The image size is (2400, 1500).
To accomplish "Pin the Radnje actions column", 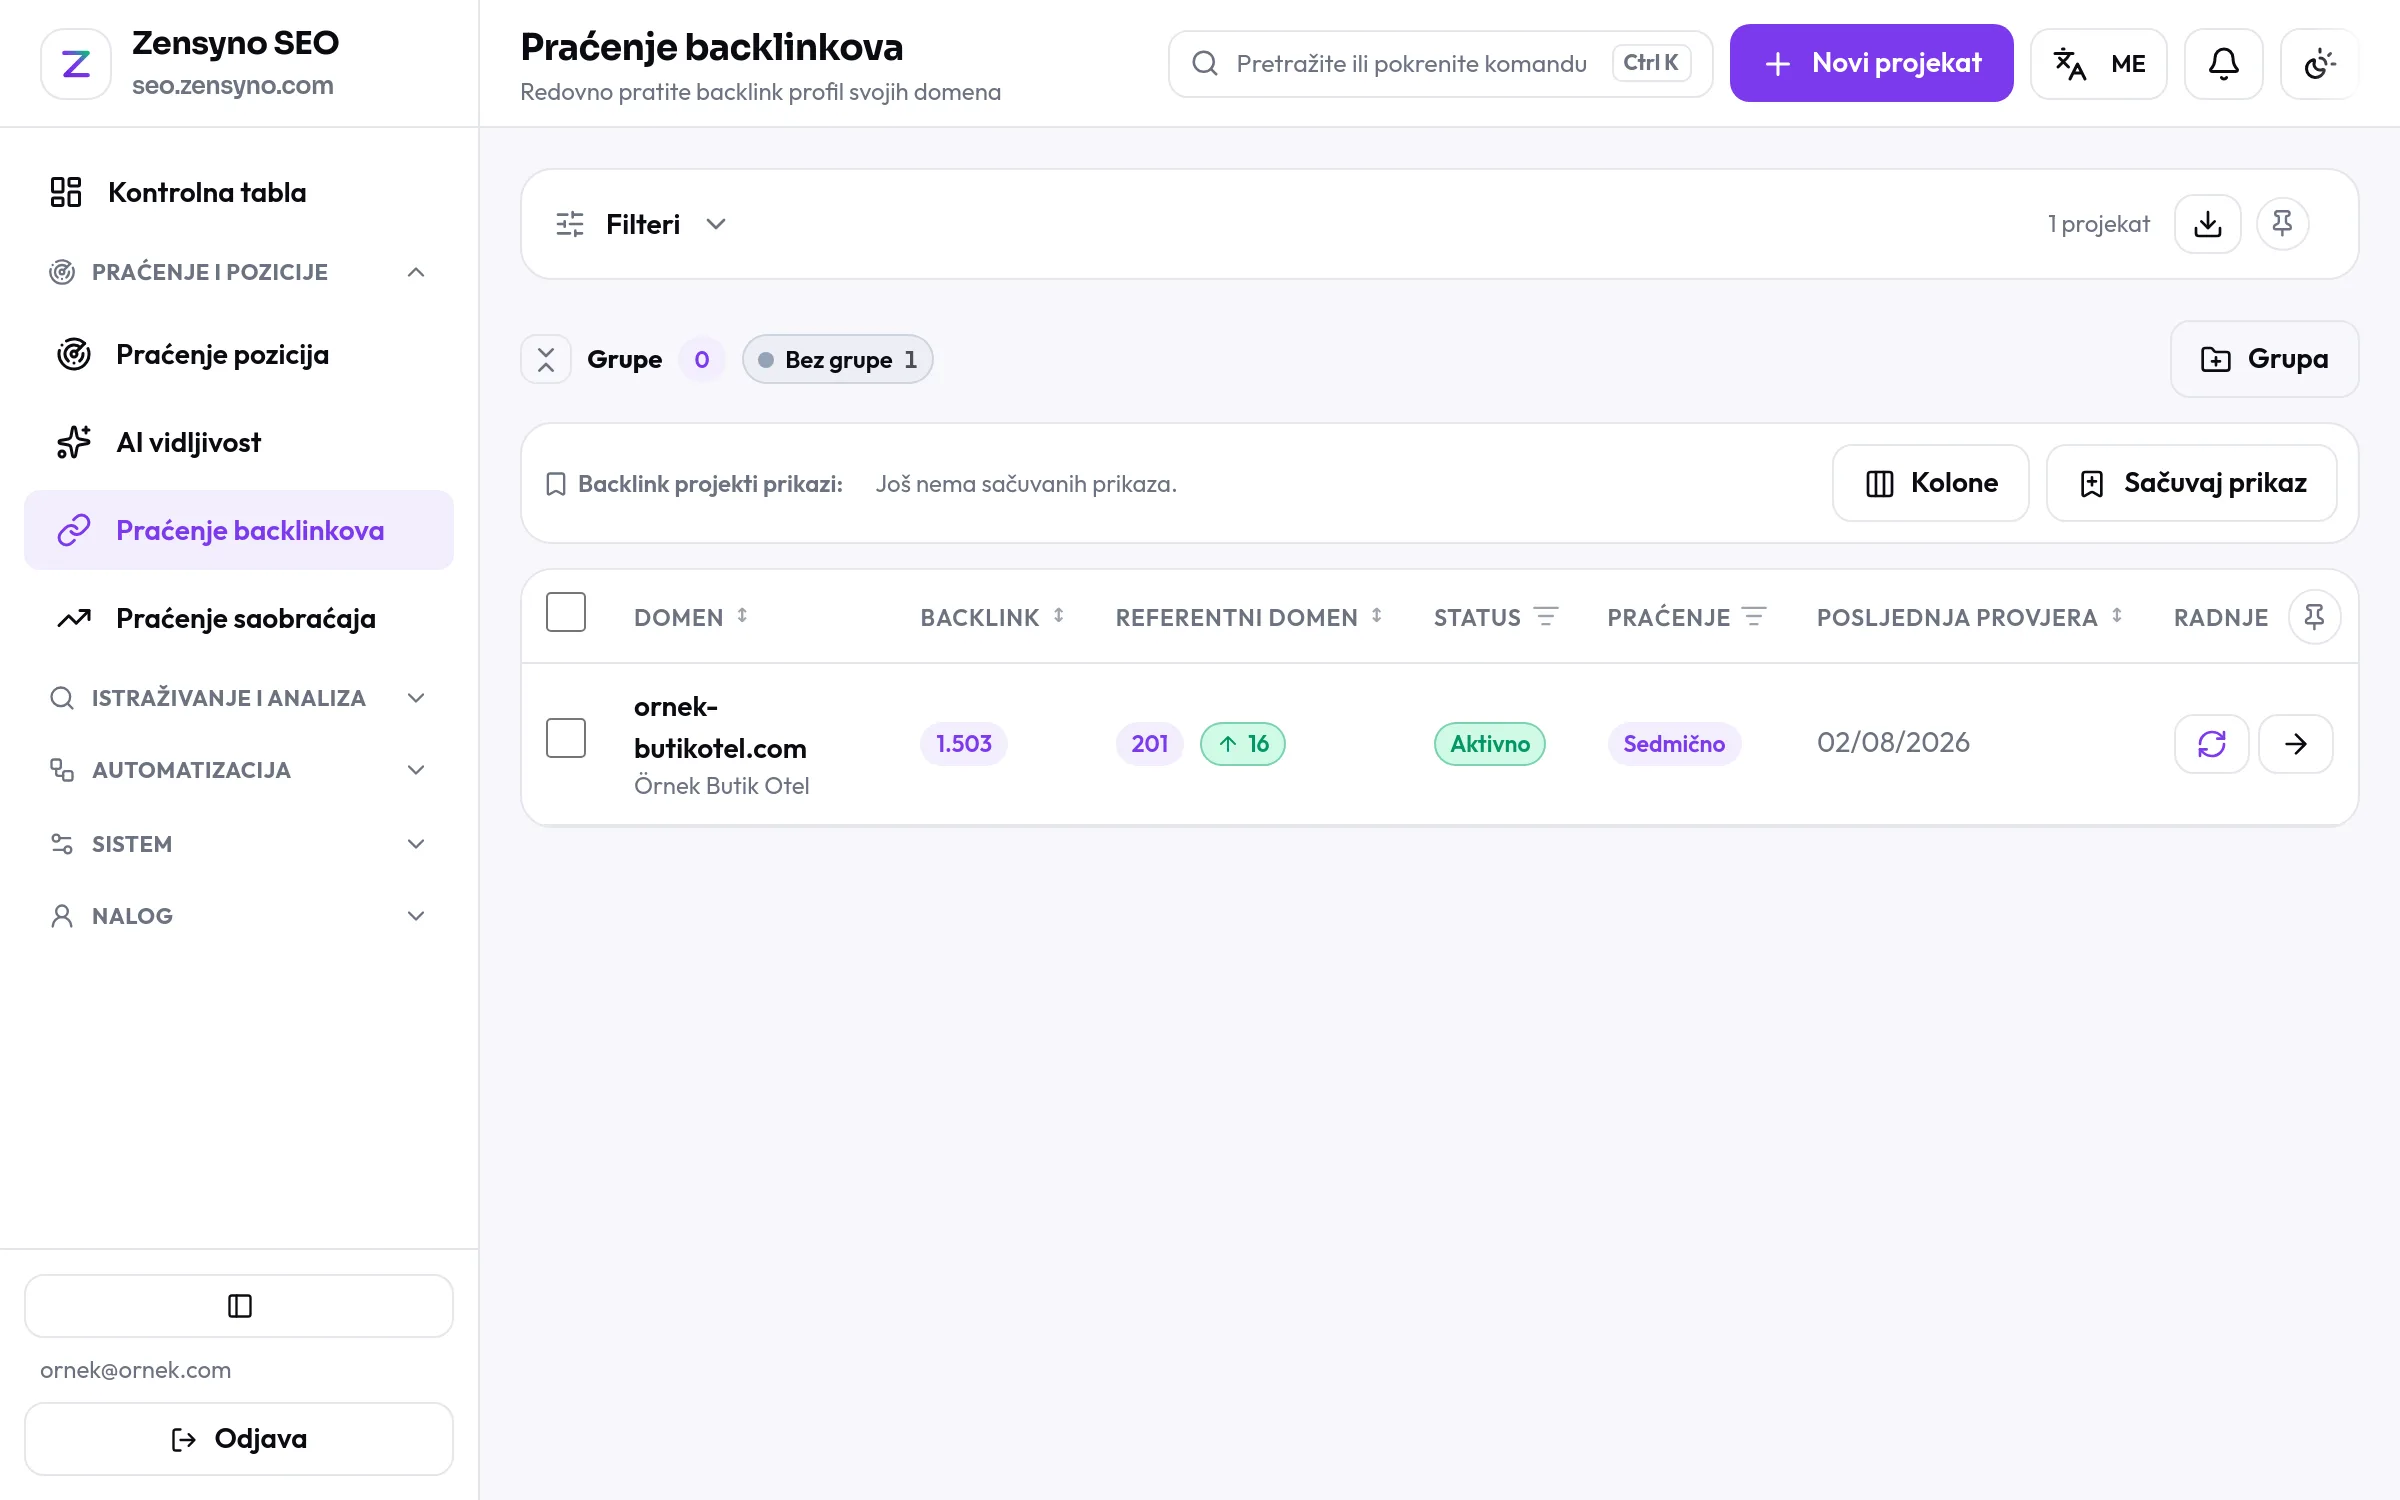I will [x=2314, y=617].
